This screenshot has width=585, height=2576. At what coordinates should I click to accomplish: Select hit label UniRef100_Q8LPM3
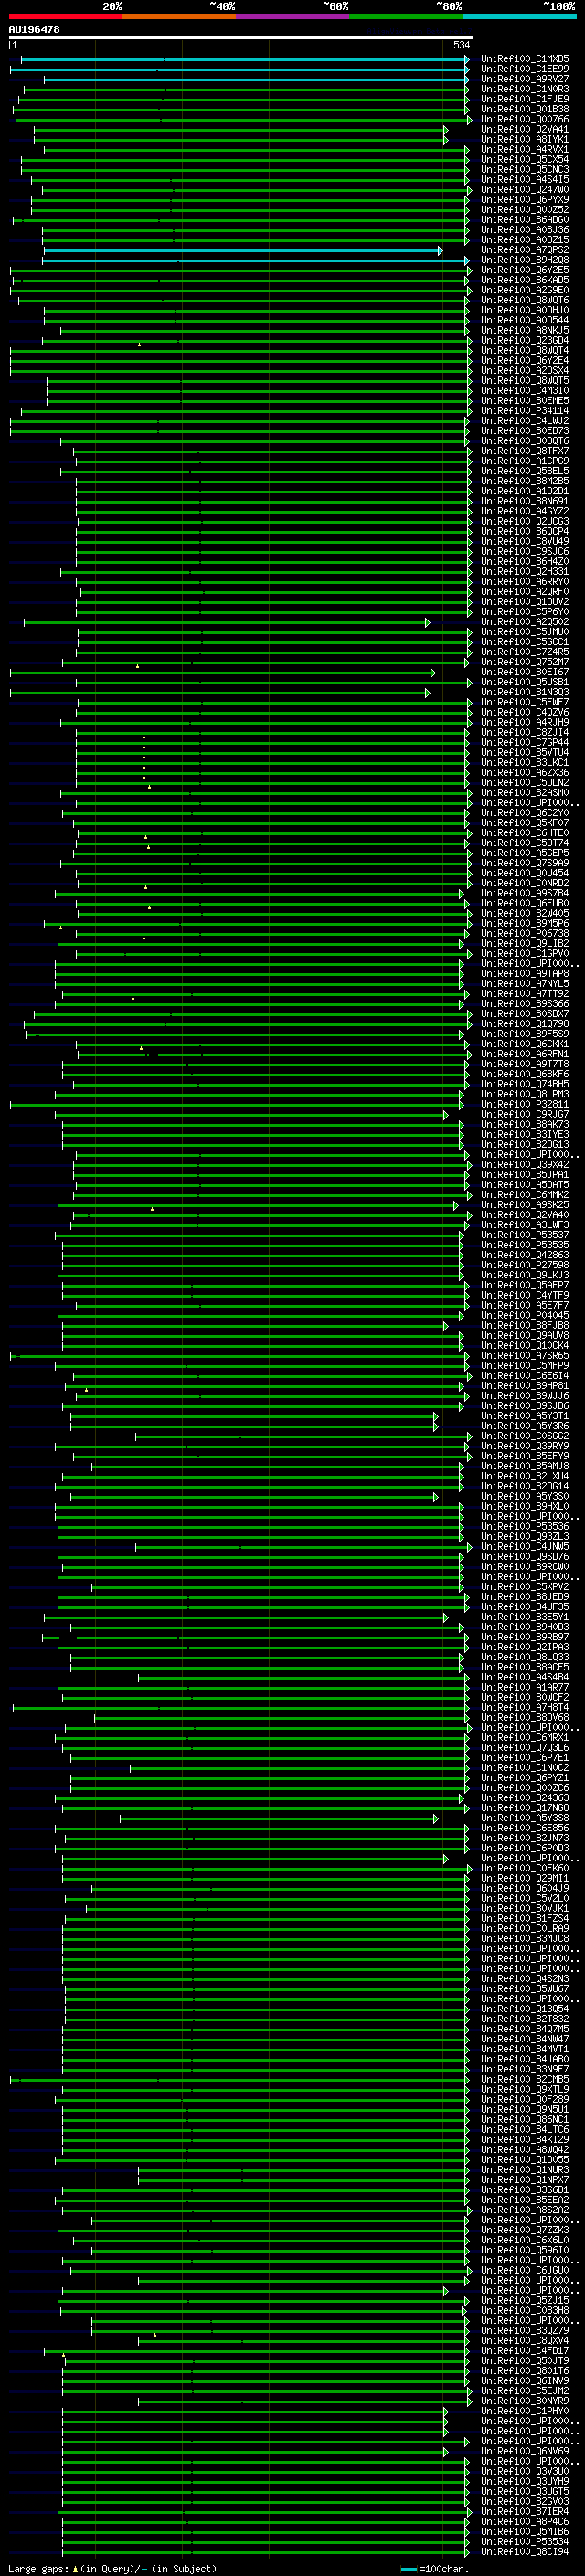pyautogui.click(x=525, y=1094)
